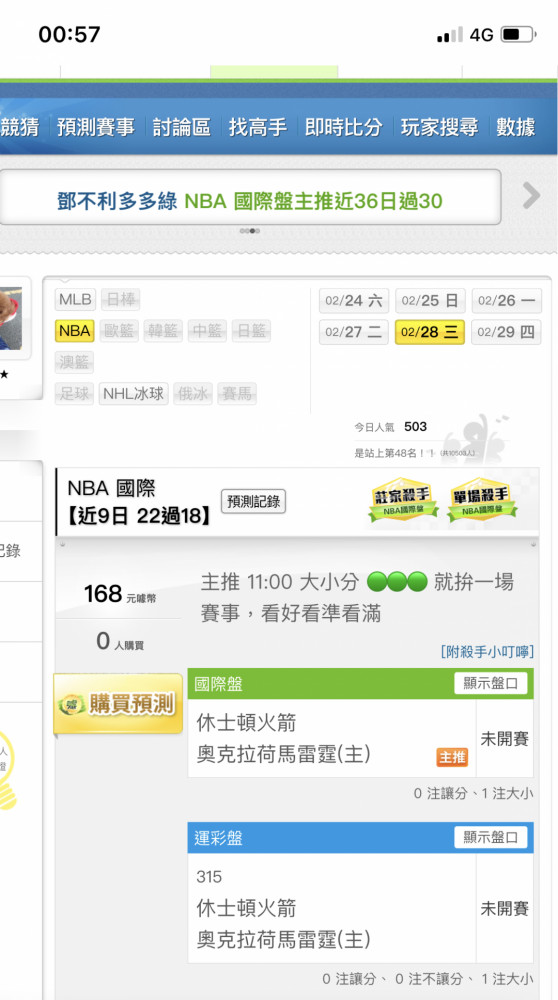This screenshot has width=558, height=1000.
Task: Select the 俄冰 league filter
Action: 193,394
